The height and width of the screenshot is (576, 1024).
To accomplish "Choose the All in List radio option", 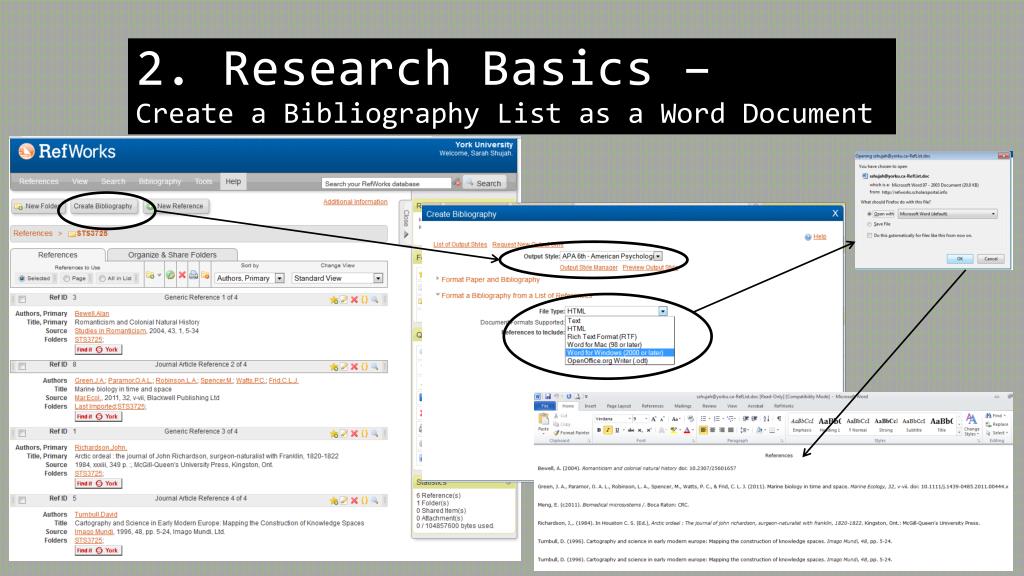I will (x=102, y=279).
